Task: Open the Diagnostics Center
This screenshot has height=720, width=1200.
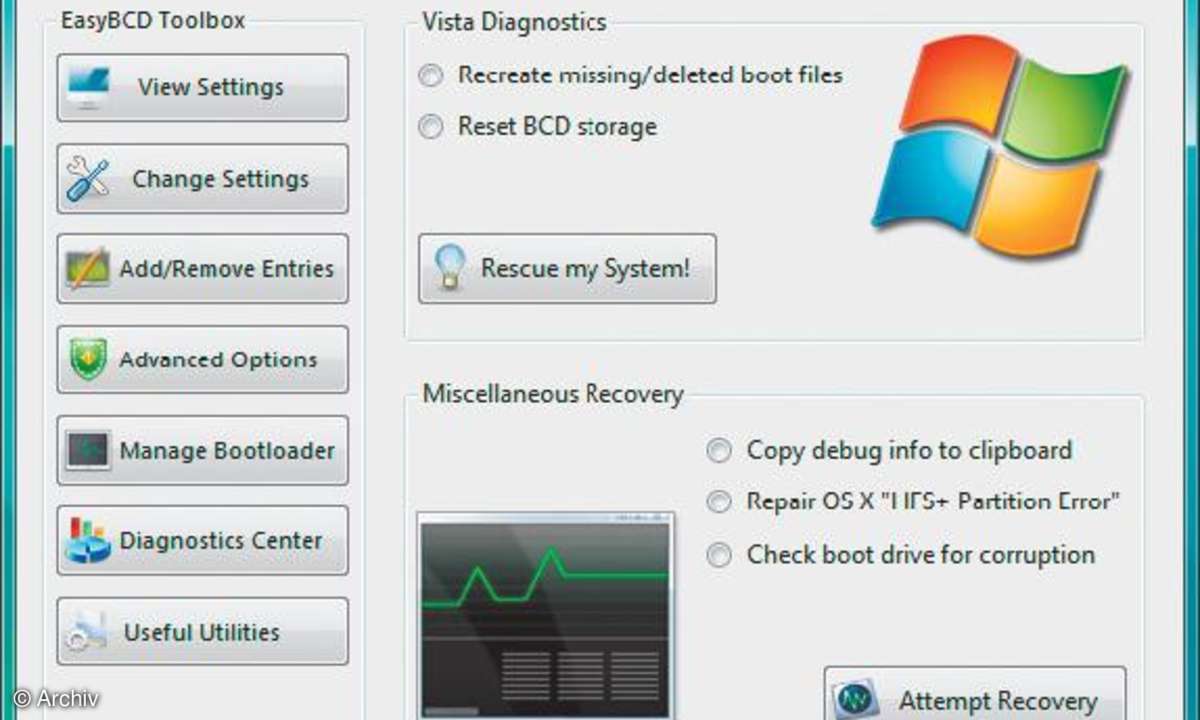Action: (x=203, y=541)
